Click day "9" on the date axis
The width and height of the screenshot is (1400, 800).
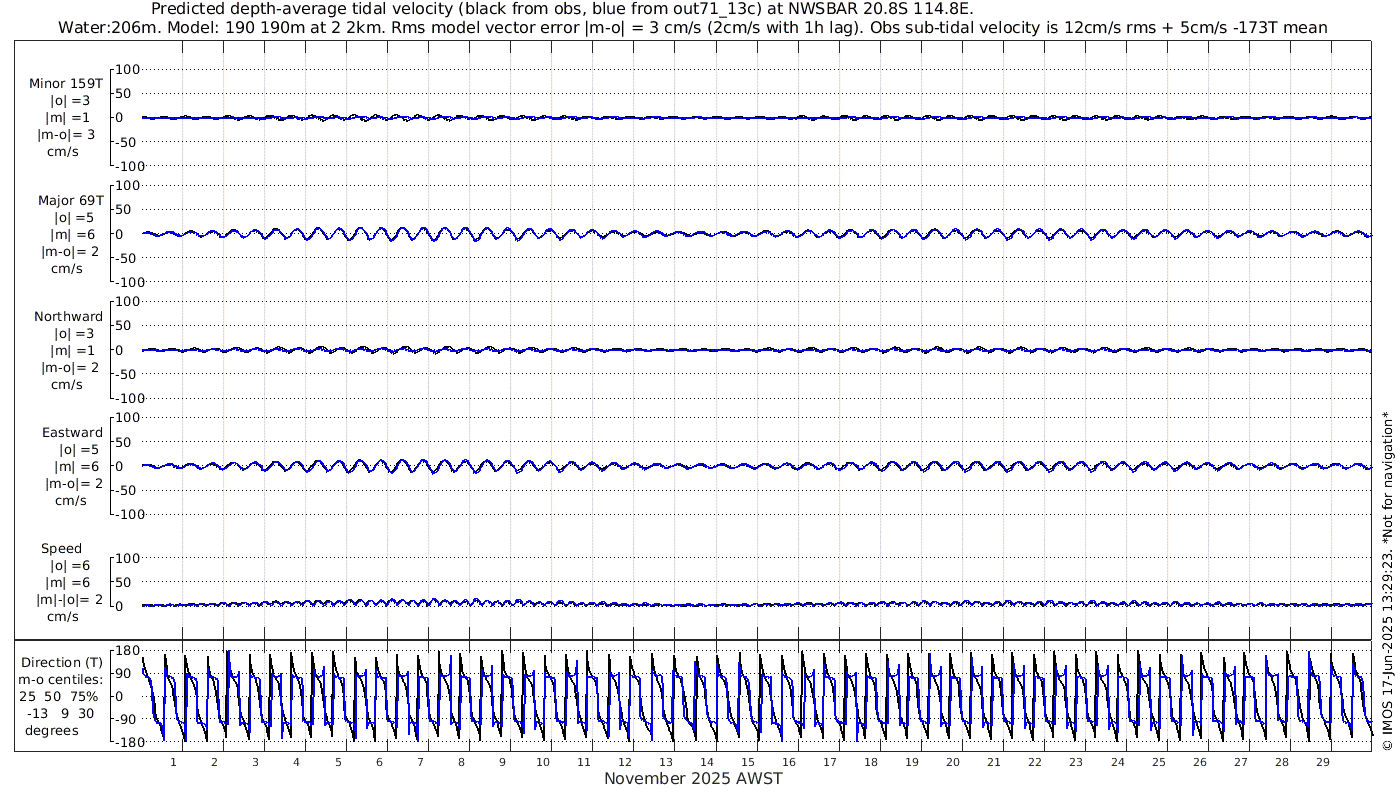tap(502, 762)
